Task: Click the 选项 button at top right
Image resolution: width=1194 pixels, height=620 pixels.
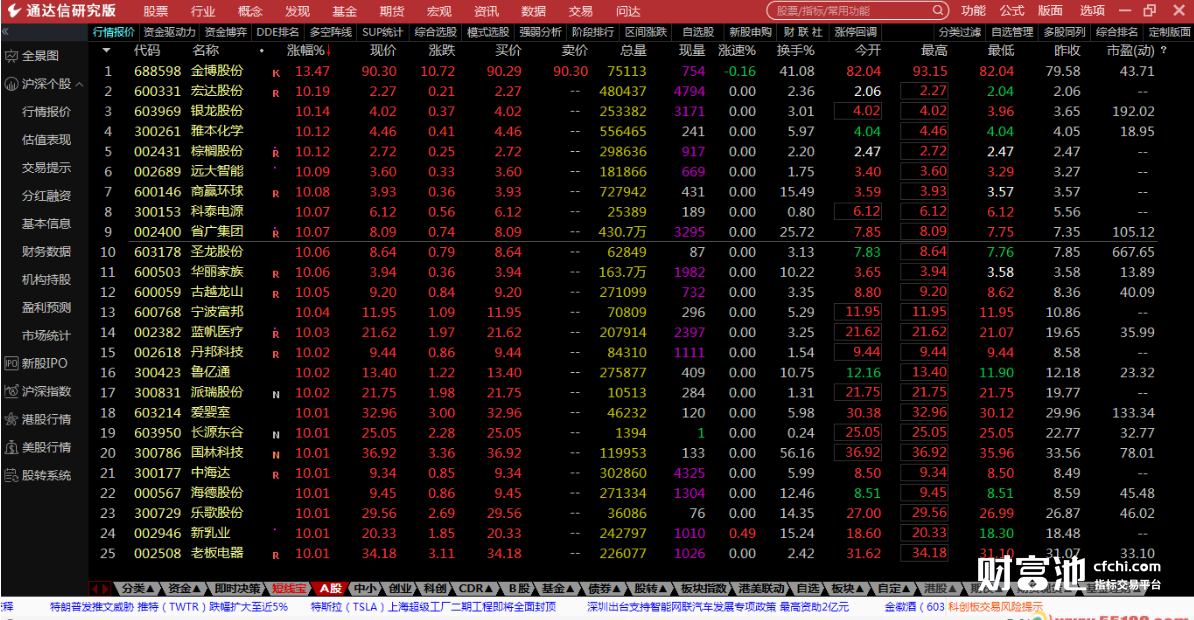Action: click(1091, 11)
